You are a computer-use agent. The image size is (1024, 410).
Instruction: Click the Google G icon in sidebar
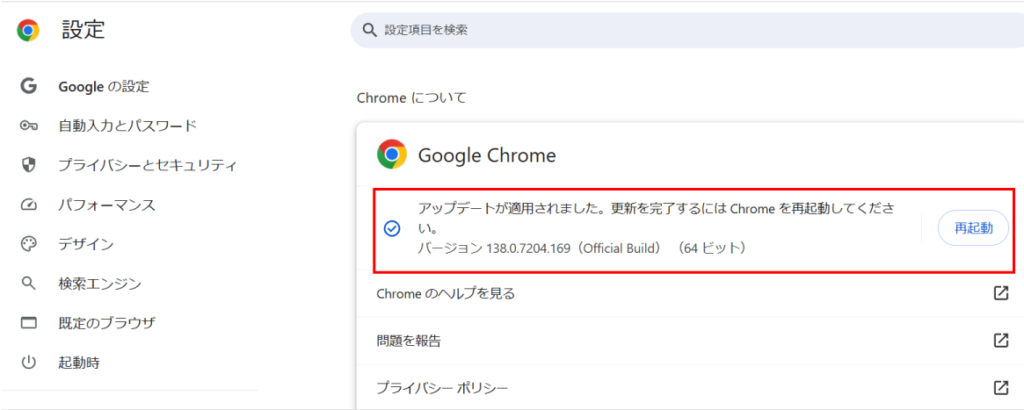(x=29, y=86)
